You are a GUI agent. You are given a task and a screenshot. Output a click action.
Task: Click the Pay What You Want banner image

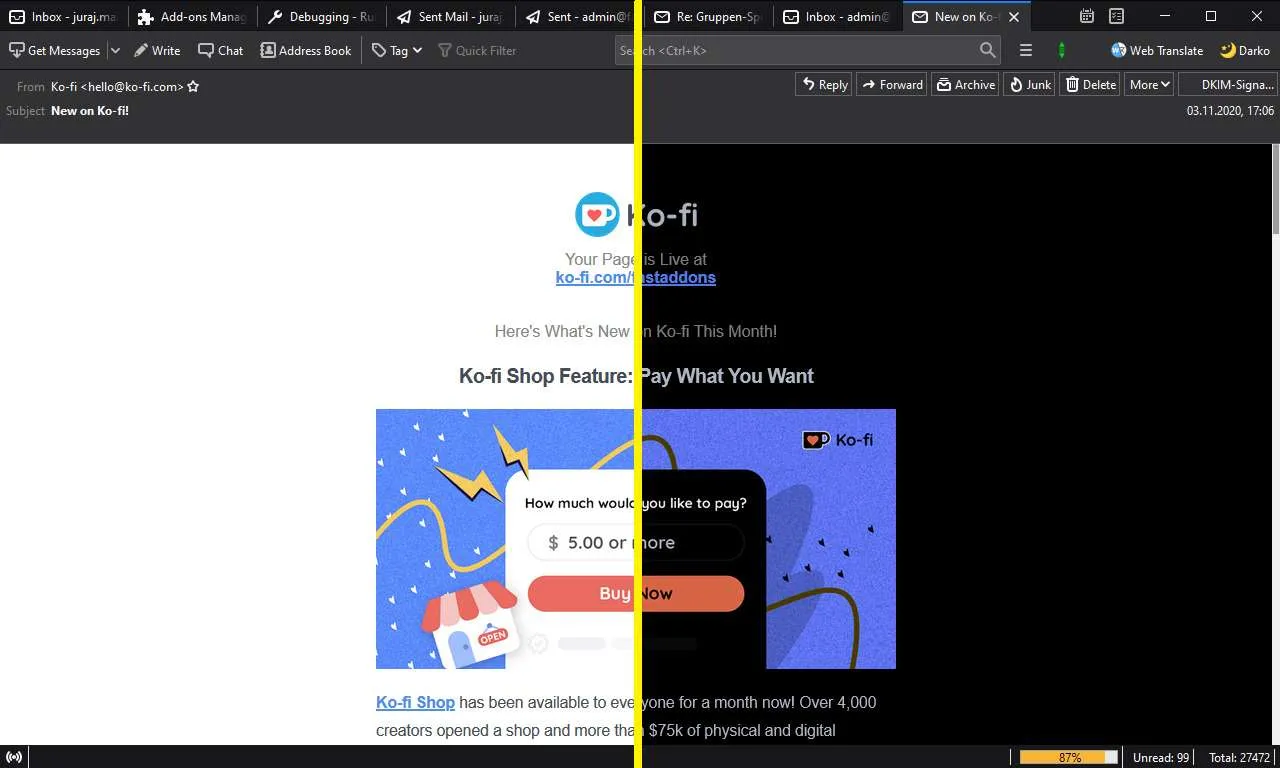[636, 539]
